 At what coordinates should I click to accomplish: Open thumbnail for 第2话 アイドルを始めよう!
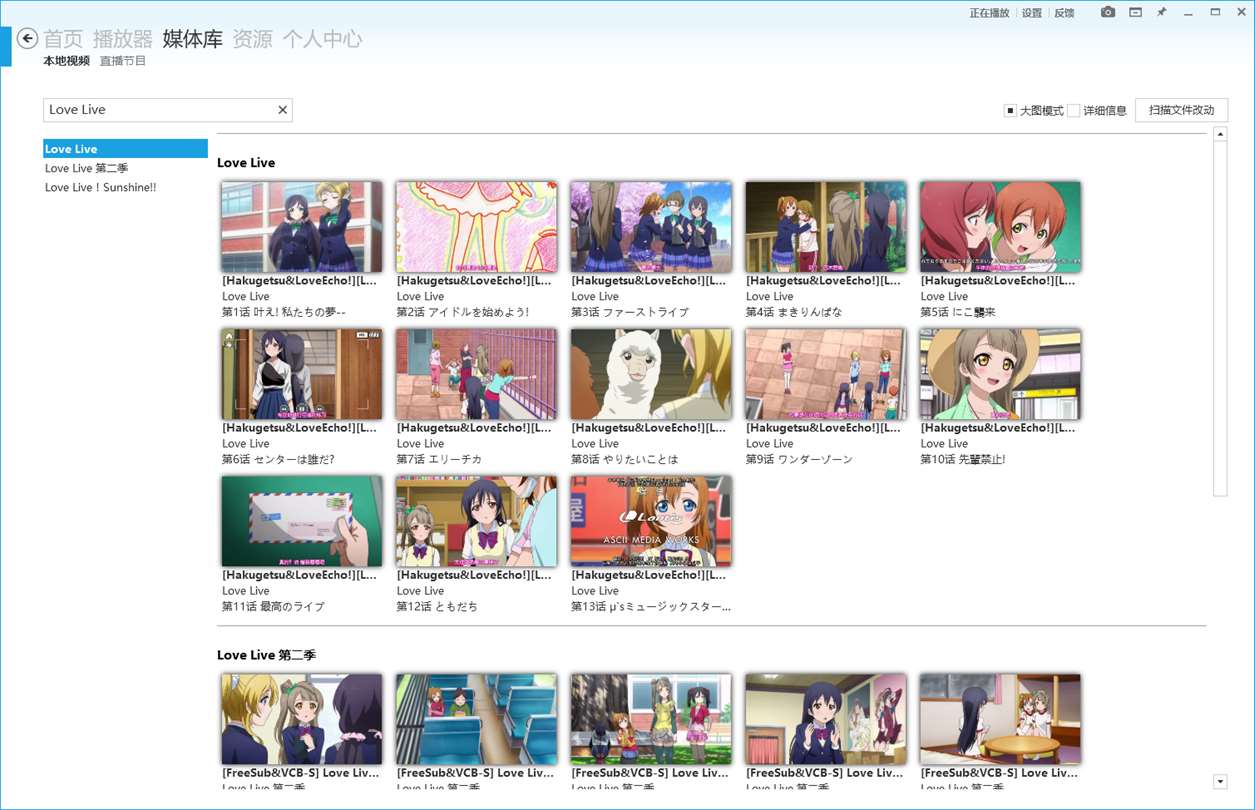(476, 227)
